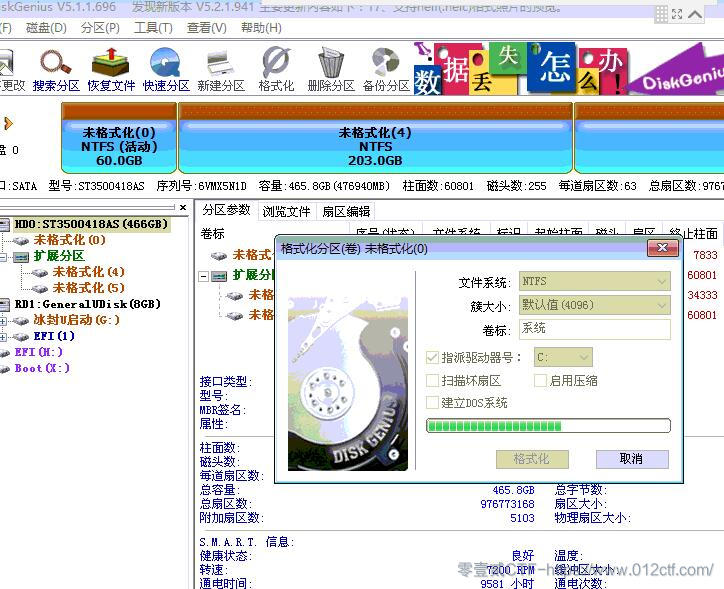
Task: Select 冰封U启动(G:) tree node
Action: tap(77, 320)
